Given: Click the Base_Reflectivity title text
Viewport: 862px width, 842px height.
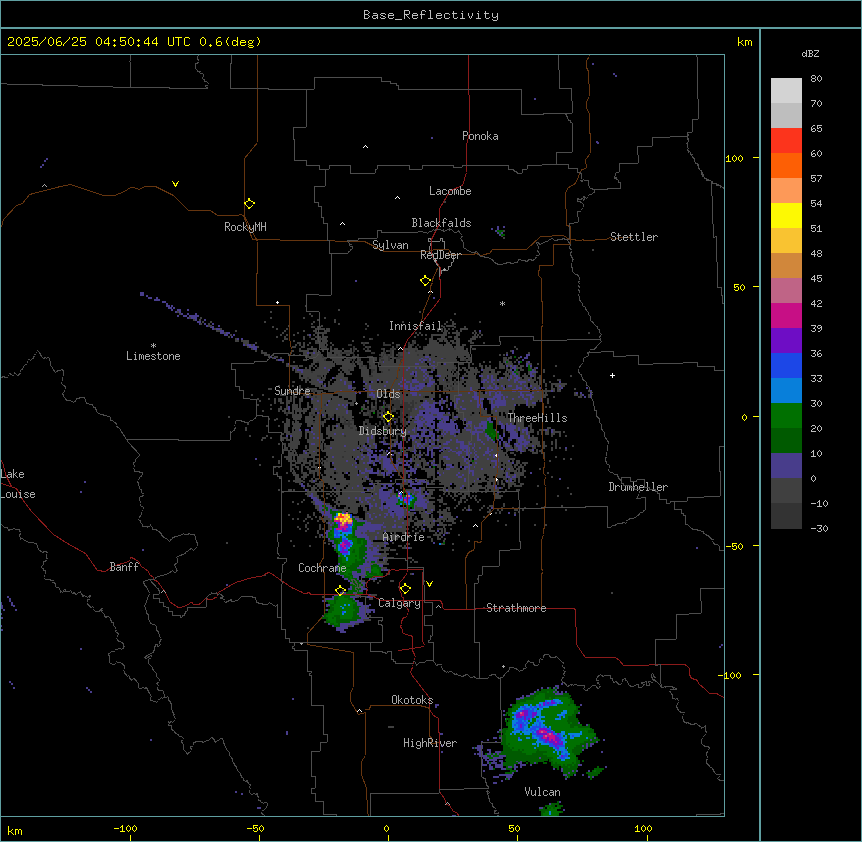Looking at the screenshot, I should pyautogui.click(x=431, y=15).
